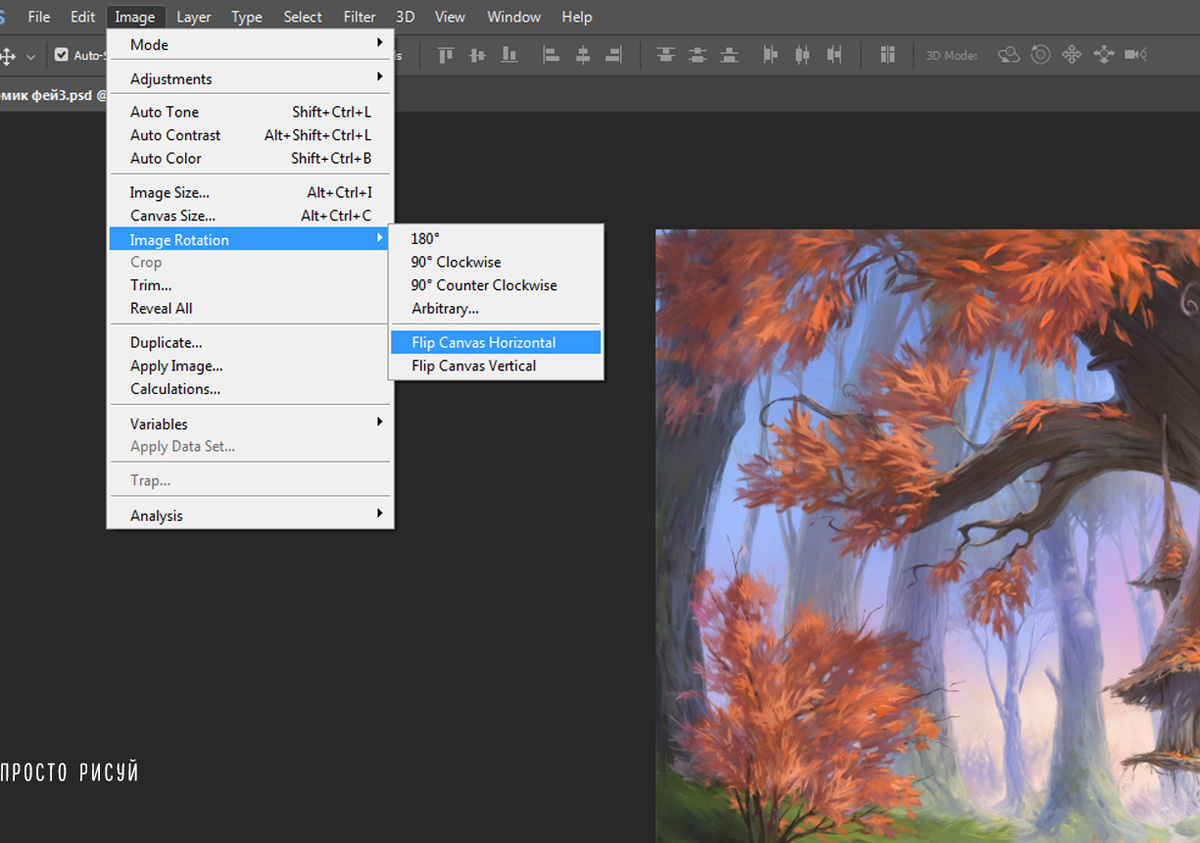This screenshot has width=1200, height=843.
Task: Open the File menu
Action: pos(39,17)
